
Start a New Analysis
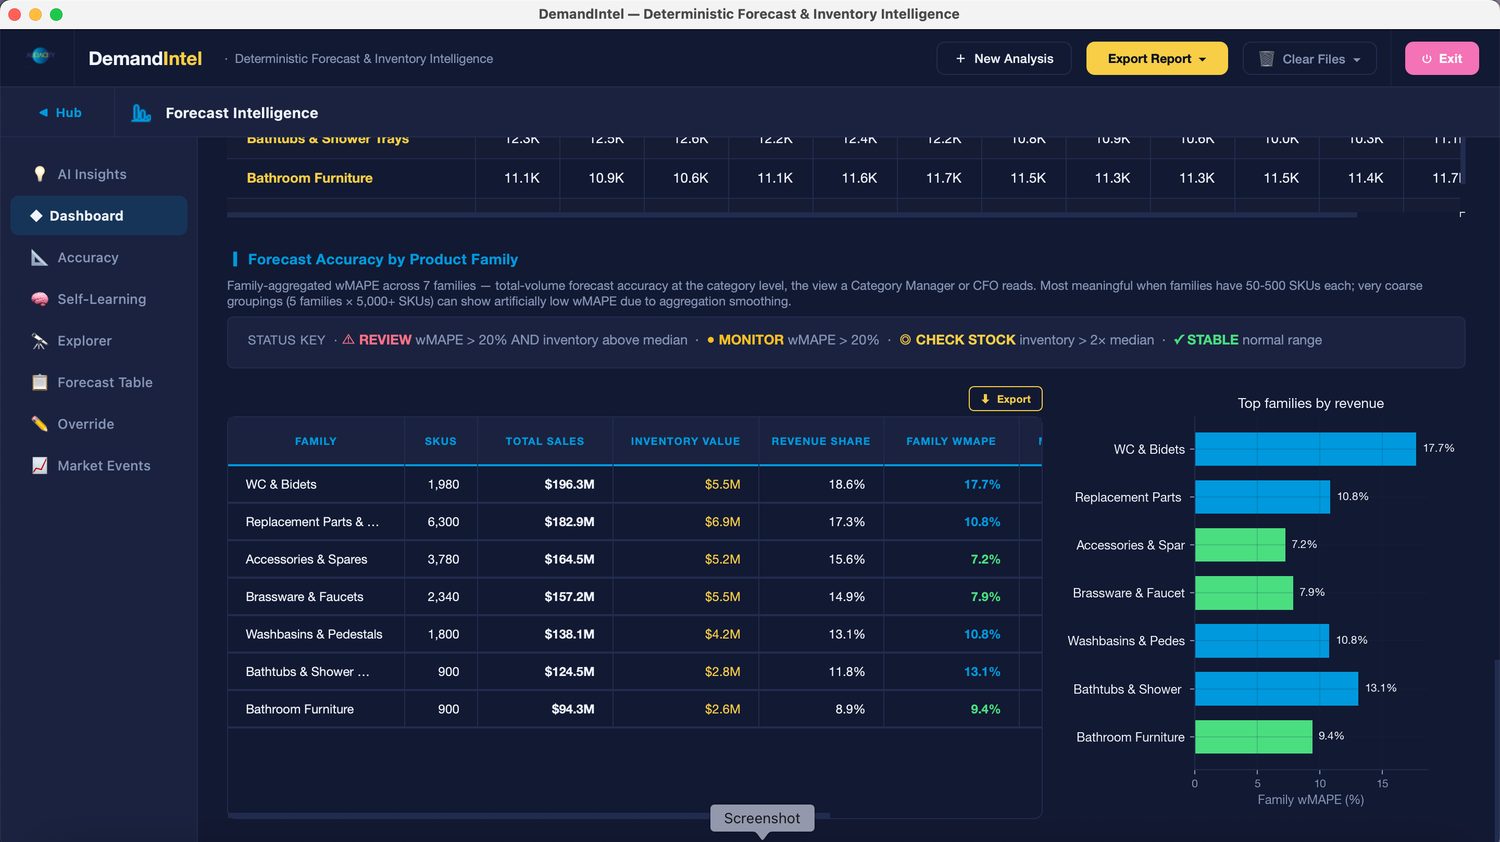click(x=1003, y=59)
